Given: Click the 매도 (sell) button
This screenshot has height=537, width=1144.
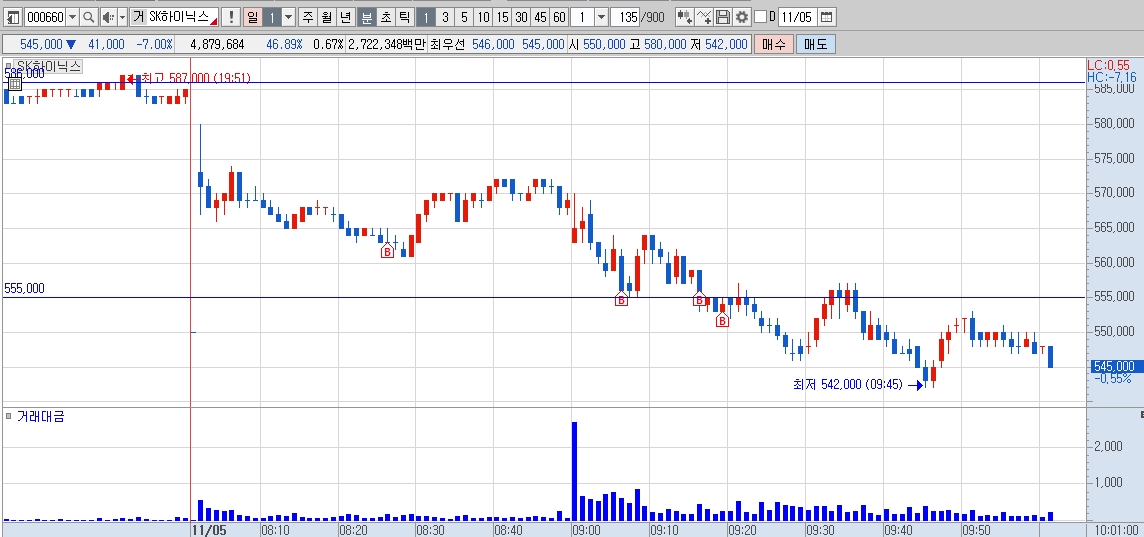Looking at the screenshot, I should pyautogui.click(x=815, y=45).
